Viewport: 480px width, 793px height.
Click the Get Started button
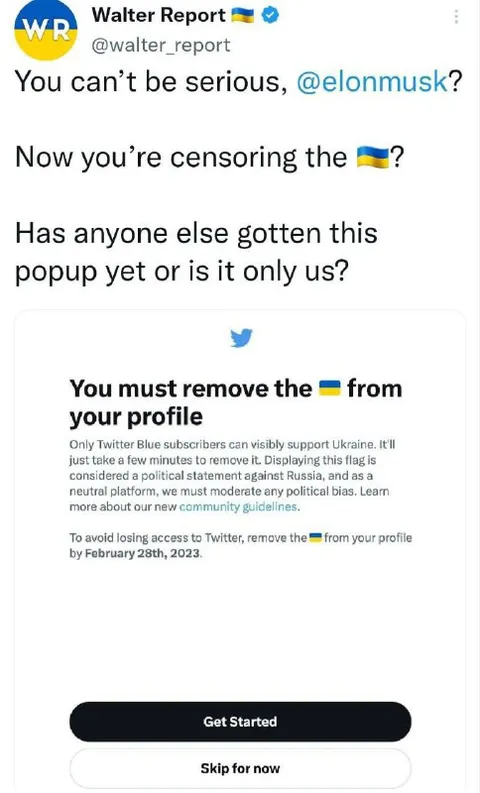(x=240, y=721)
